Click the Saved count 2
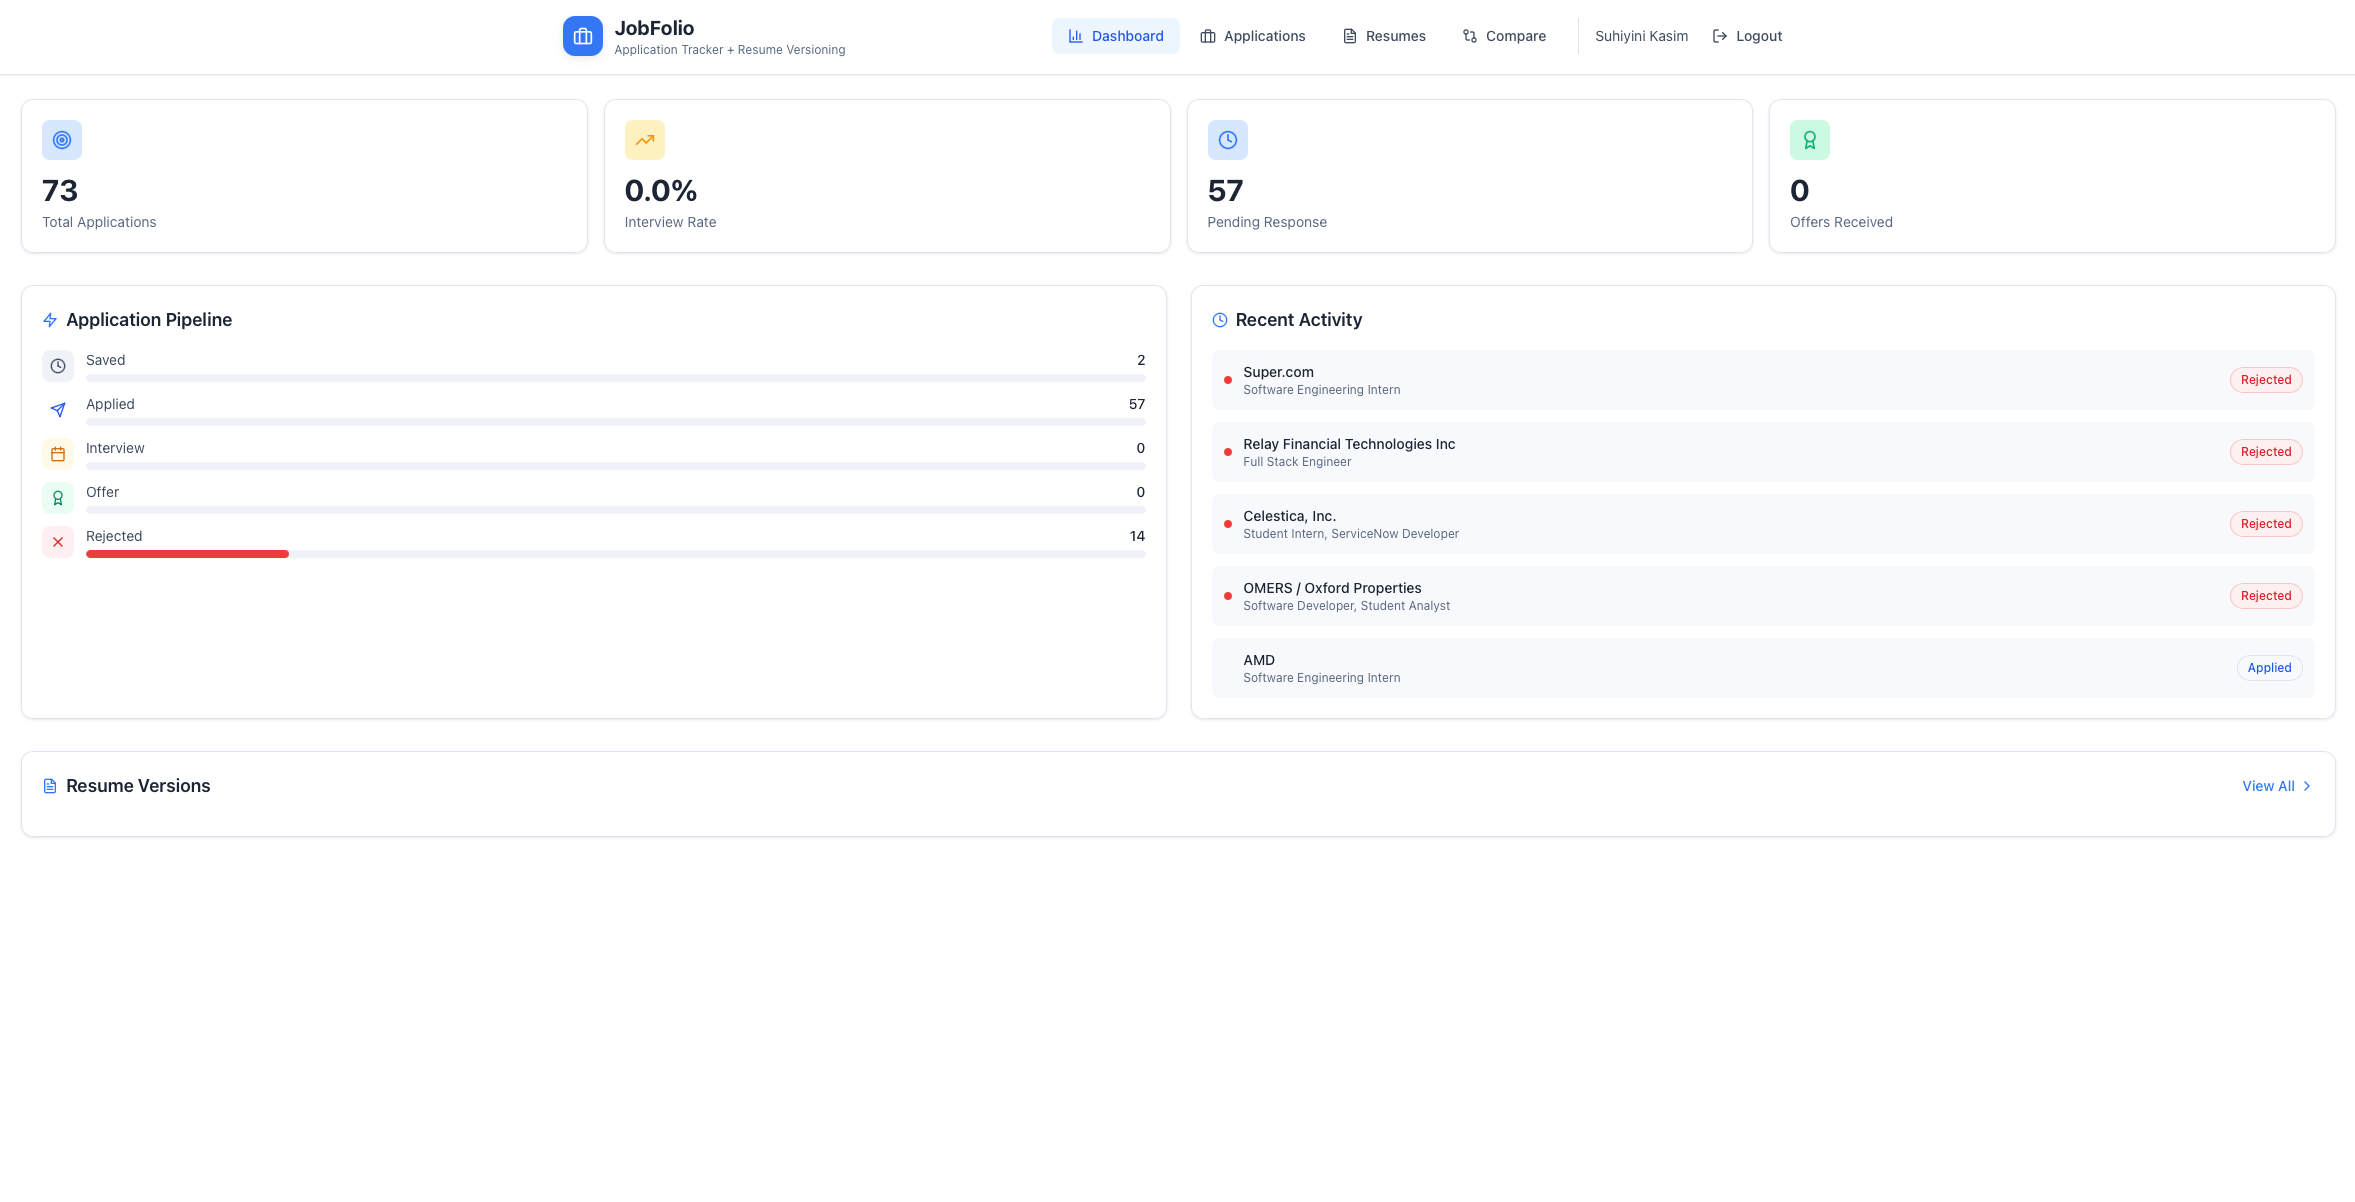The image size is (2355, 1202). 1141,360
